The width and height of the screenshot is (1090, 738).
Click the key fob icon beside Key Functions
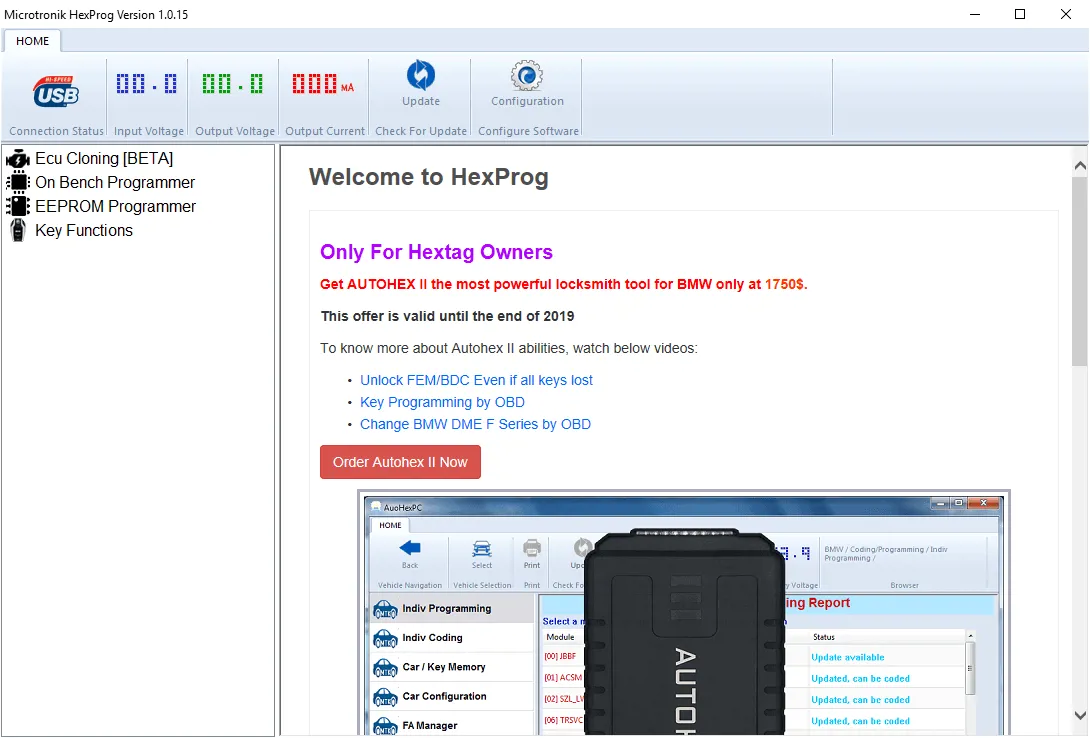(18, 230)
